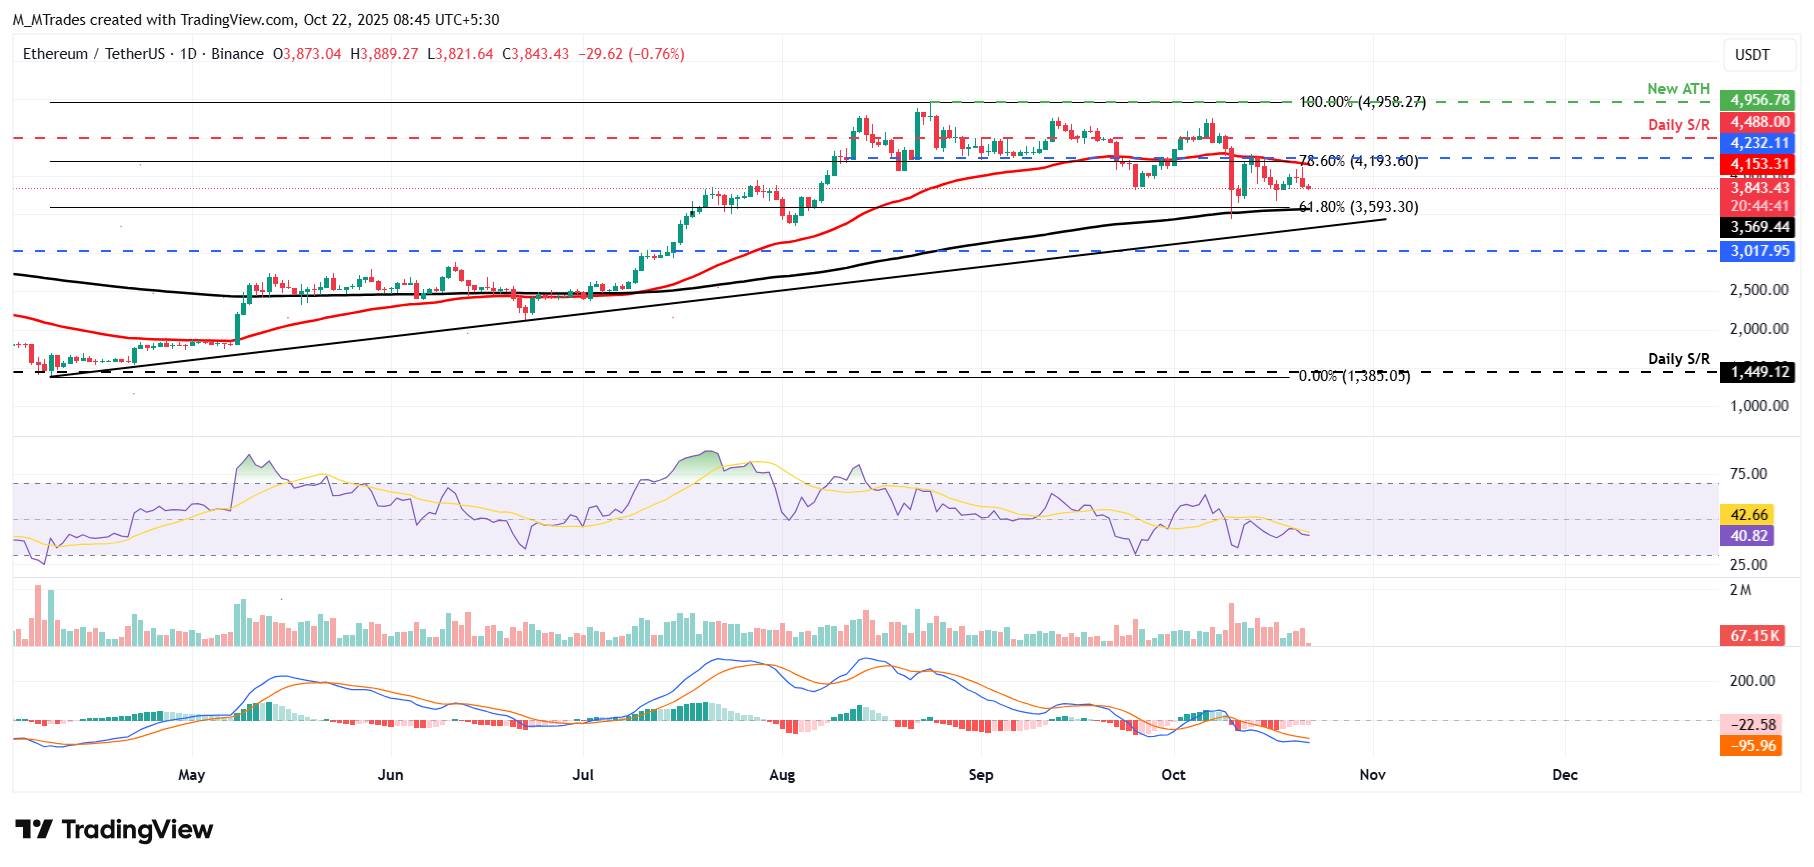Click the Oct label on time axis

[x=1173, y=775]
